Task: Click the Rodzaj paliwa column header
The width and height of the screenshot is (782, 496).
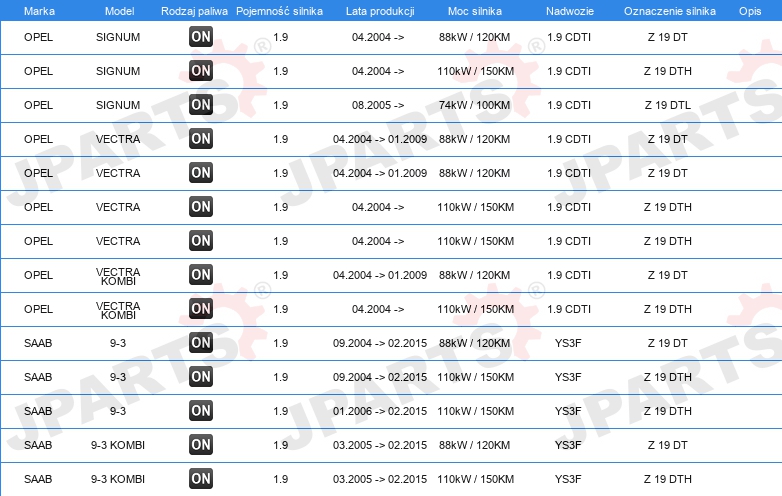Action: coord(194,11)
